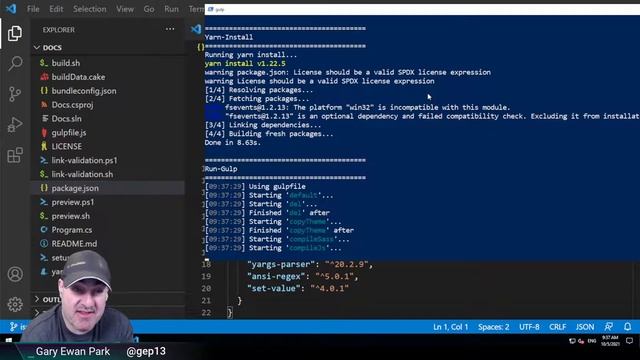Click the Run-Gulp heading in terminal
The height and width of the screenshot is (360, 640).
pos(221,169)
